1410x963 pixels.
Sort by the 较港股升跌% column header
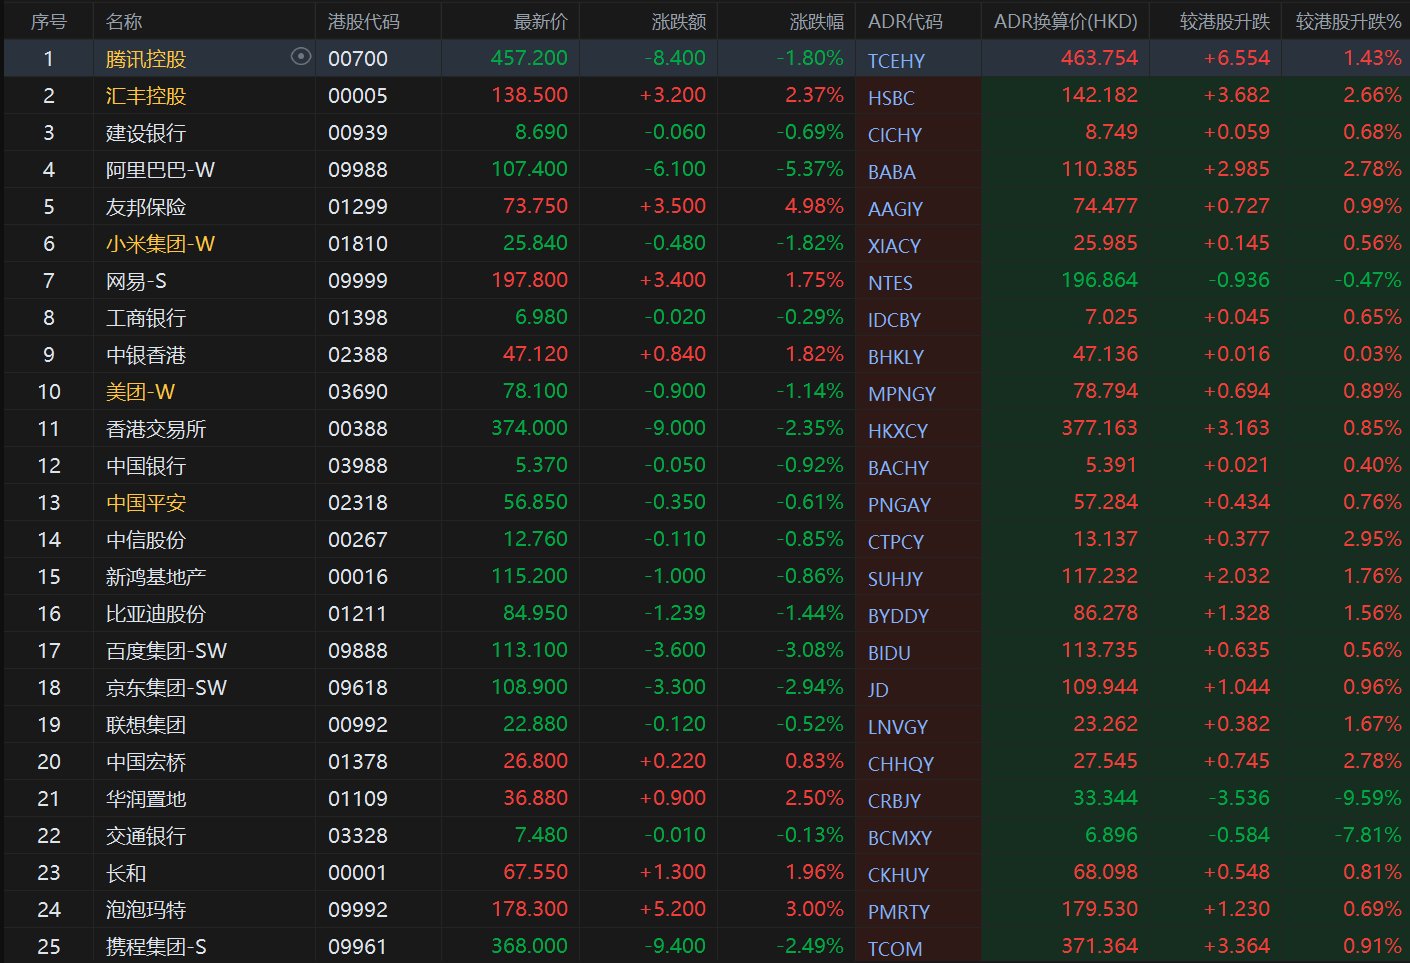[x=1349, y=21]
